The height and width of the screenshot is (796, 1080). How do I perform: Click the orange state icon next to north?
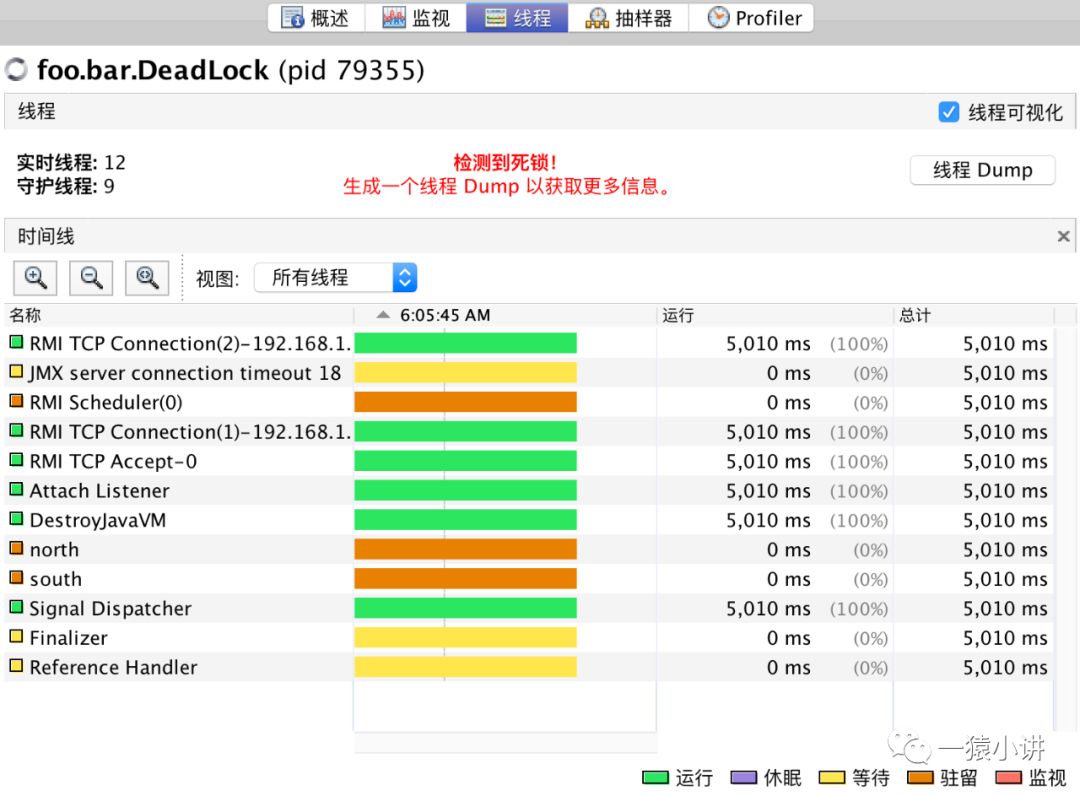[17, 549]
